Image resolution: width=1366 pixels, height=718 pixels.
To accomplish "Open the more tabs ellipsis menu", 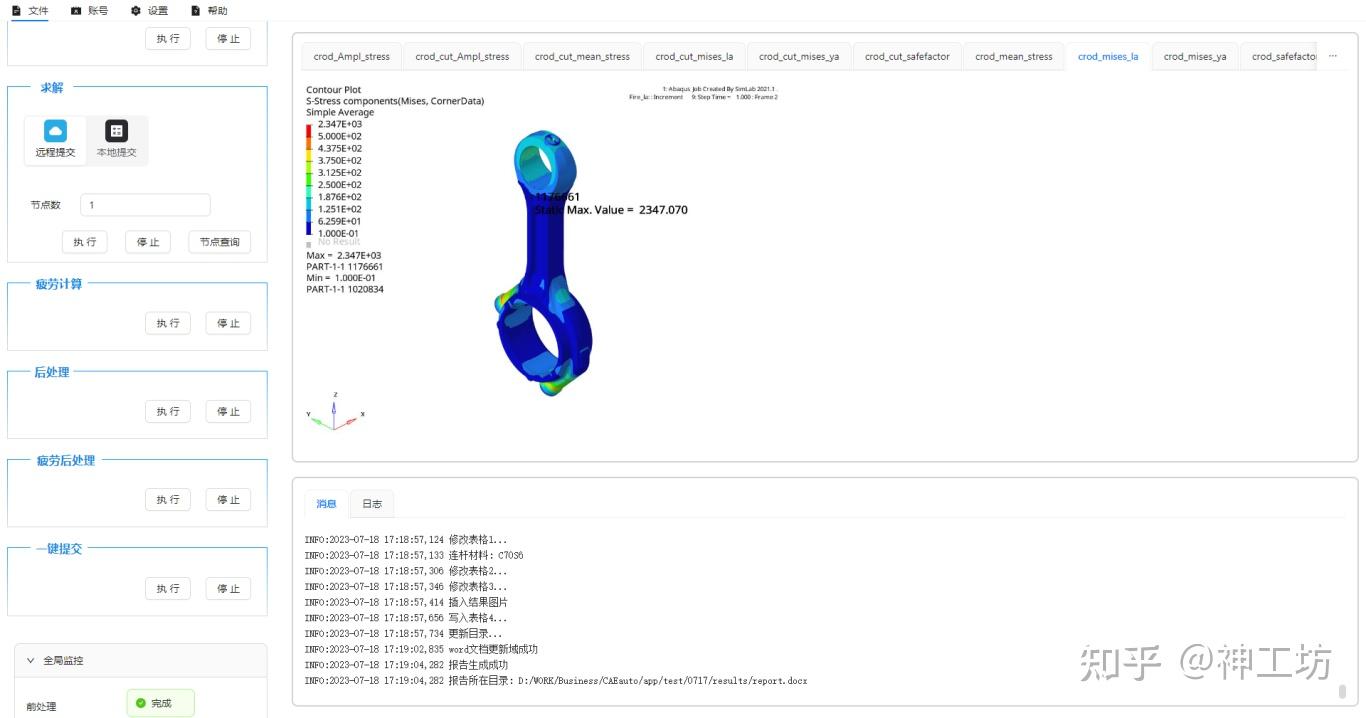I will pos(1333,56).
